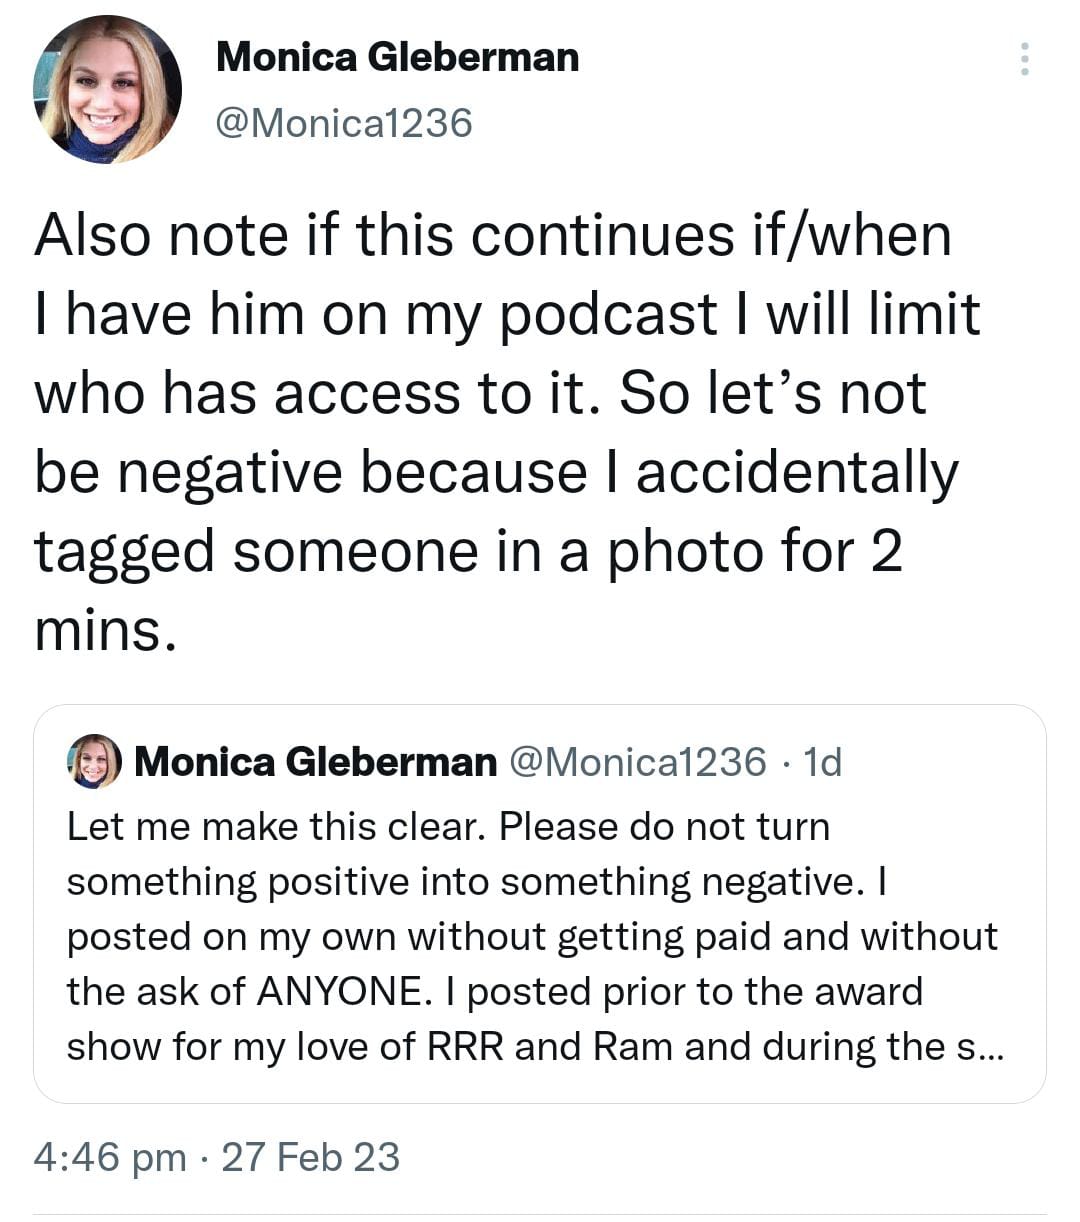Expand the truncated quoted text at the ellipsis
Screen dimensions: 1080x1222
point(977,1047)
